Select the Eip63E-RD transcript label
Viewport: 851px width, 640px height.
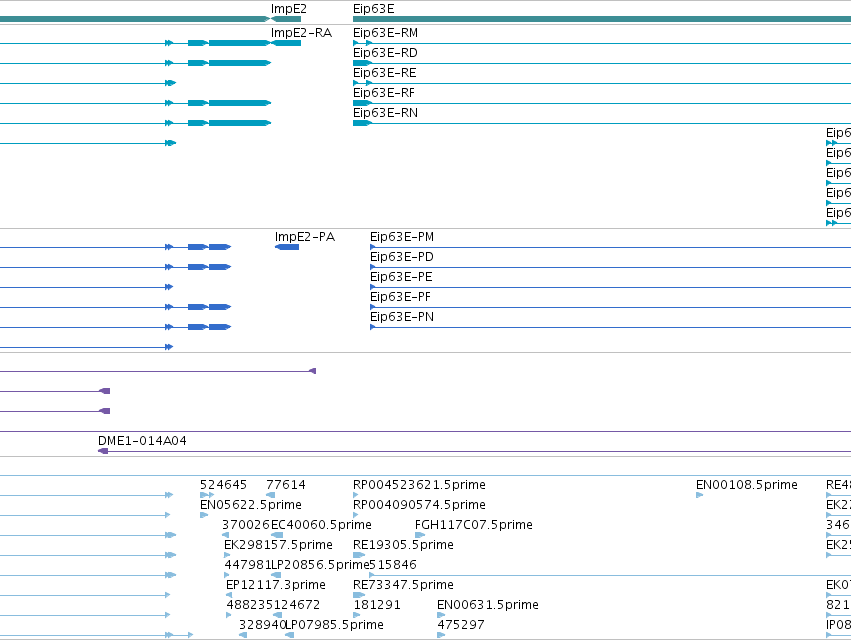point(385,53)
